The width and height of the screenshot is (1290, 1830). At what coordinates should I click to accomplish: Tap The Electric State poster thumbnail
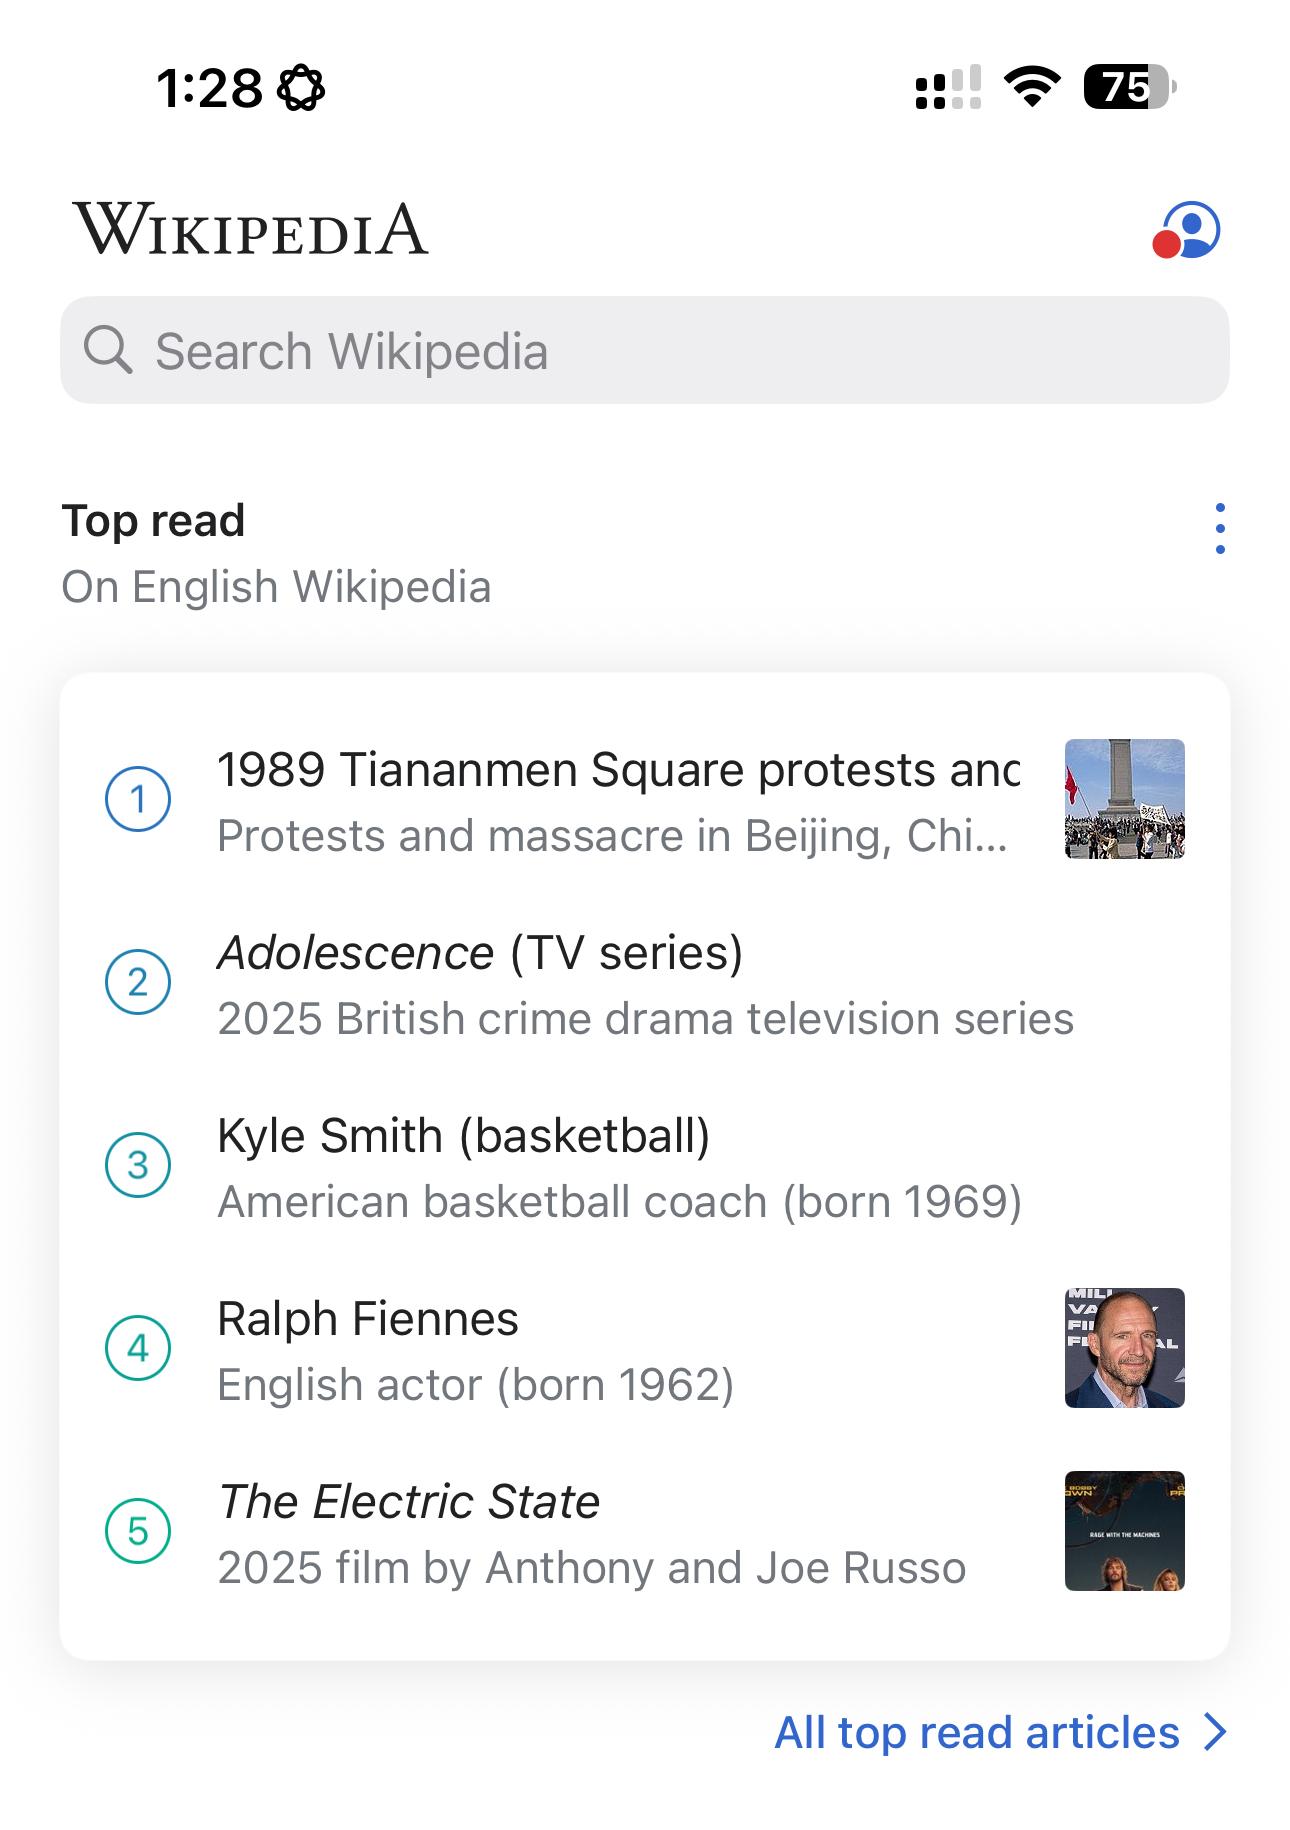pyautogui.click(x=1125, y=1531)
